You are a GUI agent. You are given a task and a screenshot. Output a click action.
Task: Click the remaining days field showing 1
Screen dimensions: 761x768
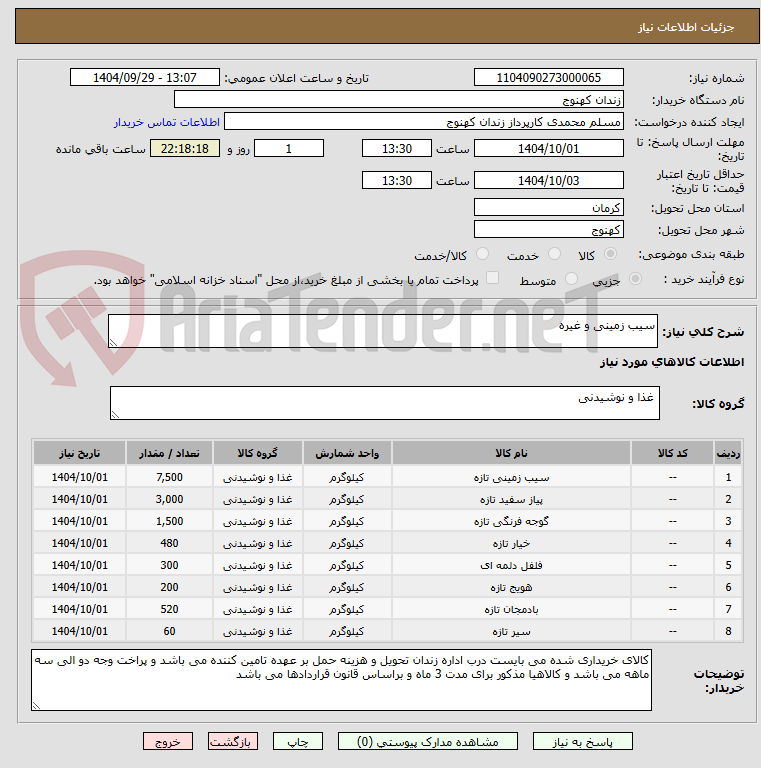289,148
